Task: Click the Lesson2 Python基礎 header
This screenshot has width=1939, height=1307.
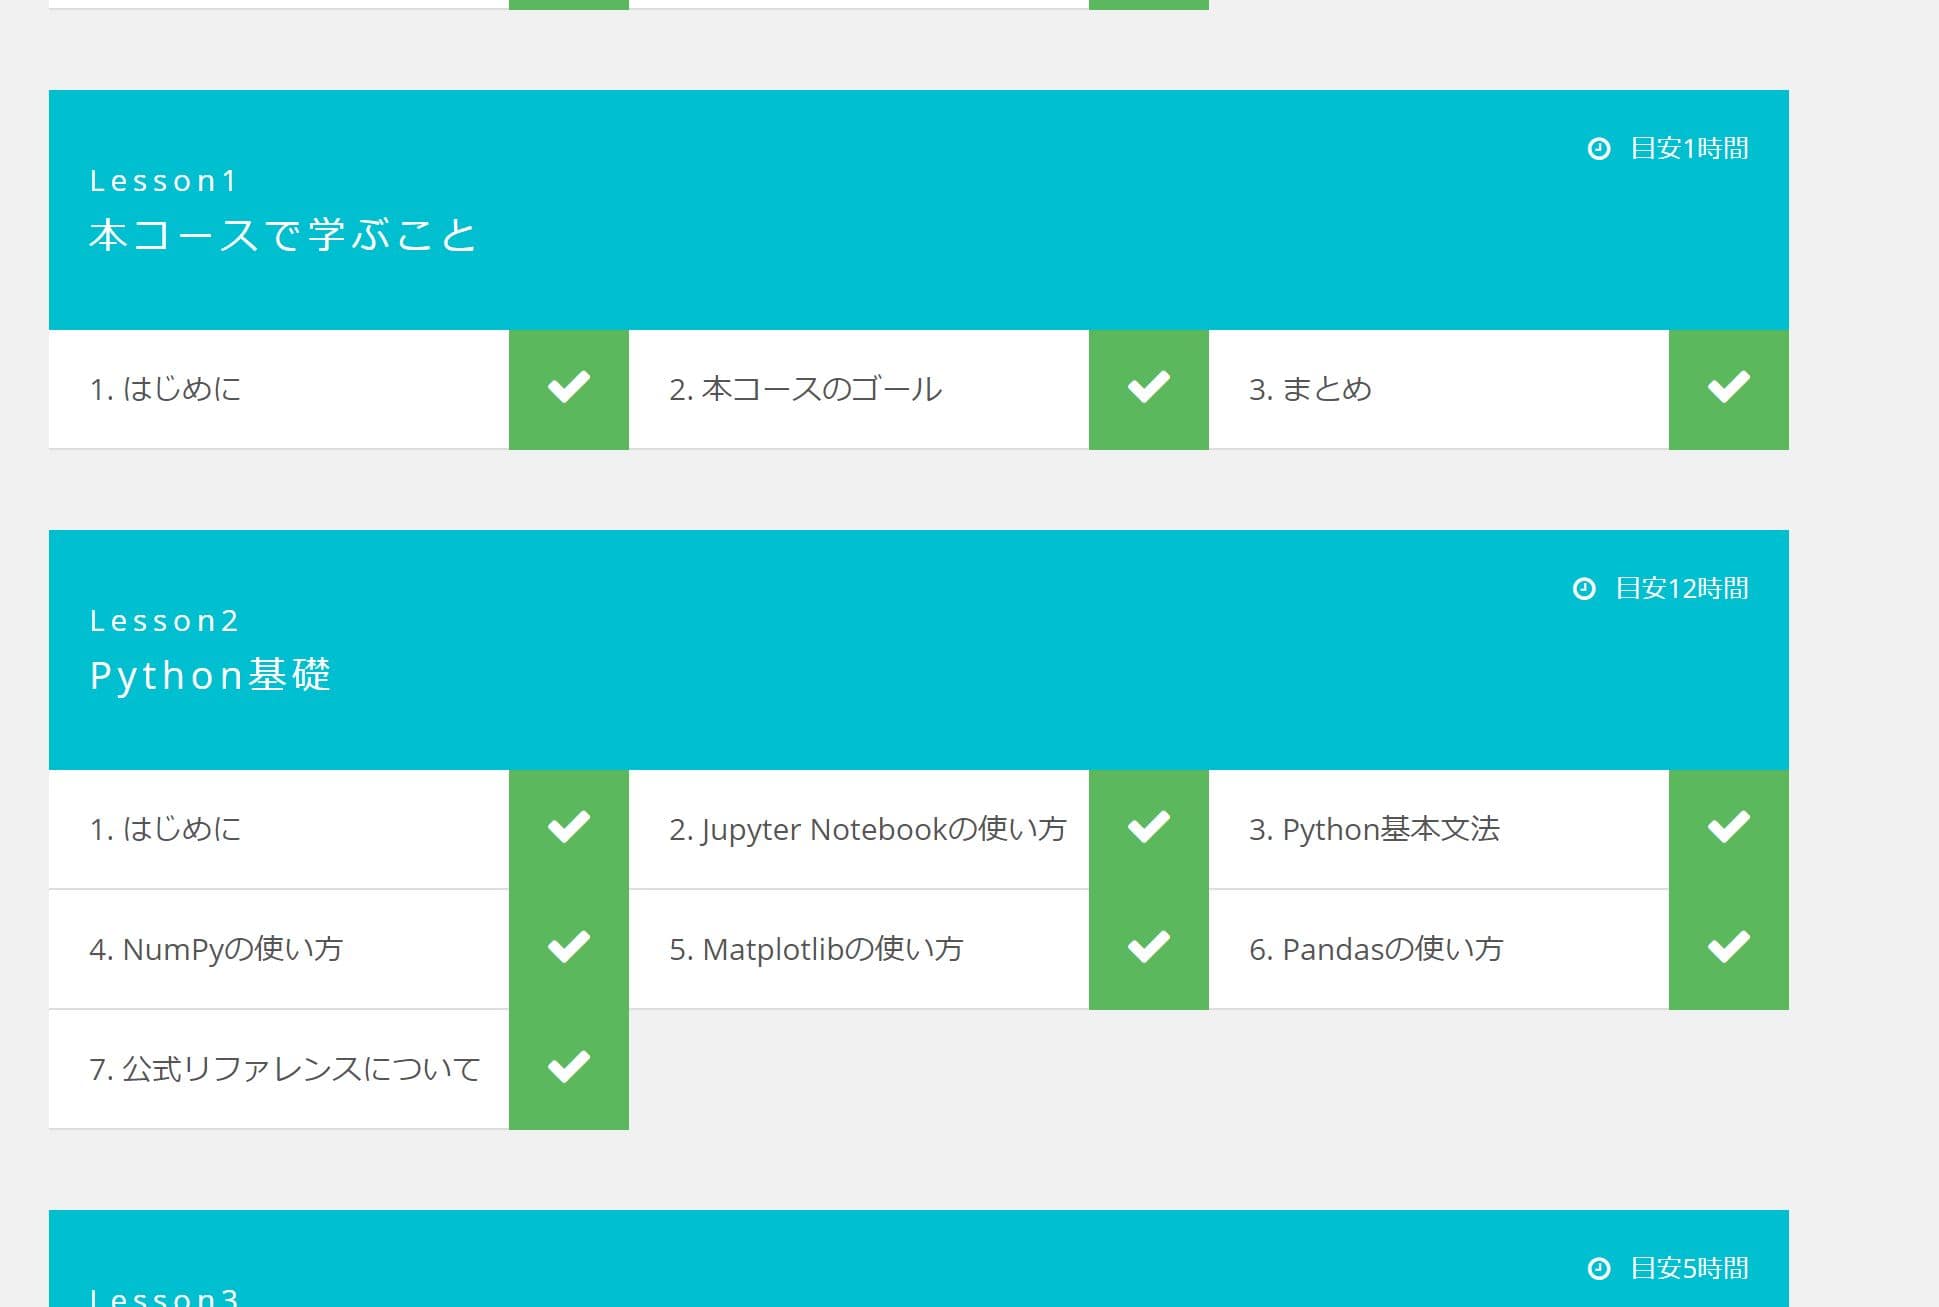Action: (x=919, y=650)
